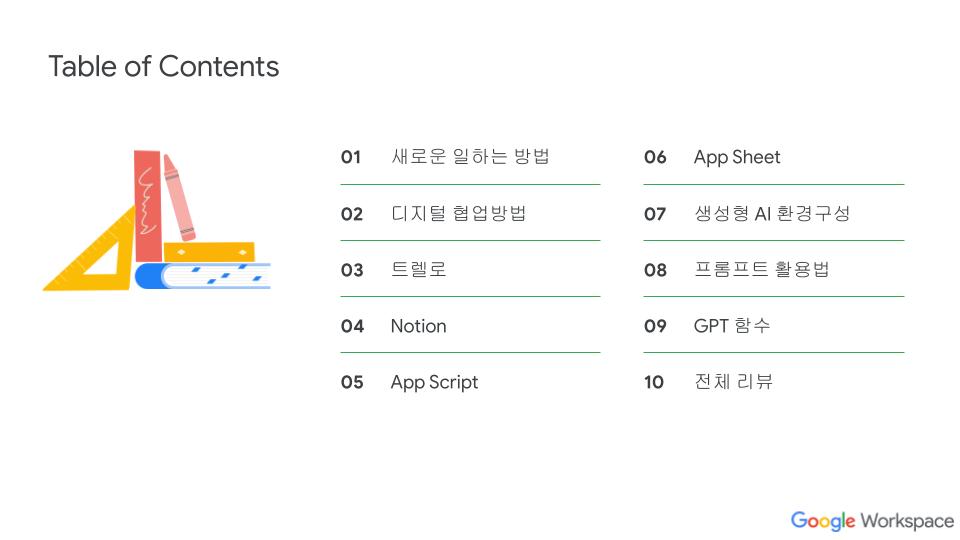Click the number 10 label
The height and width of the screenshot is (540, 960).
point(654,382)
